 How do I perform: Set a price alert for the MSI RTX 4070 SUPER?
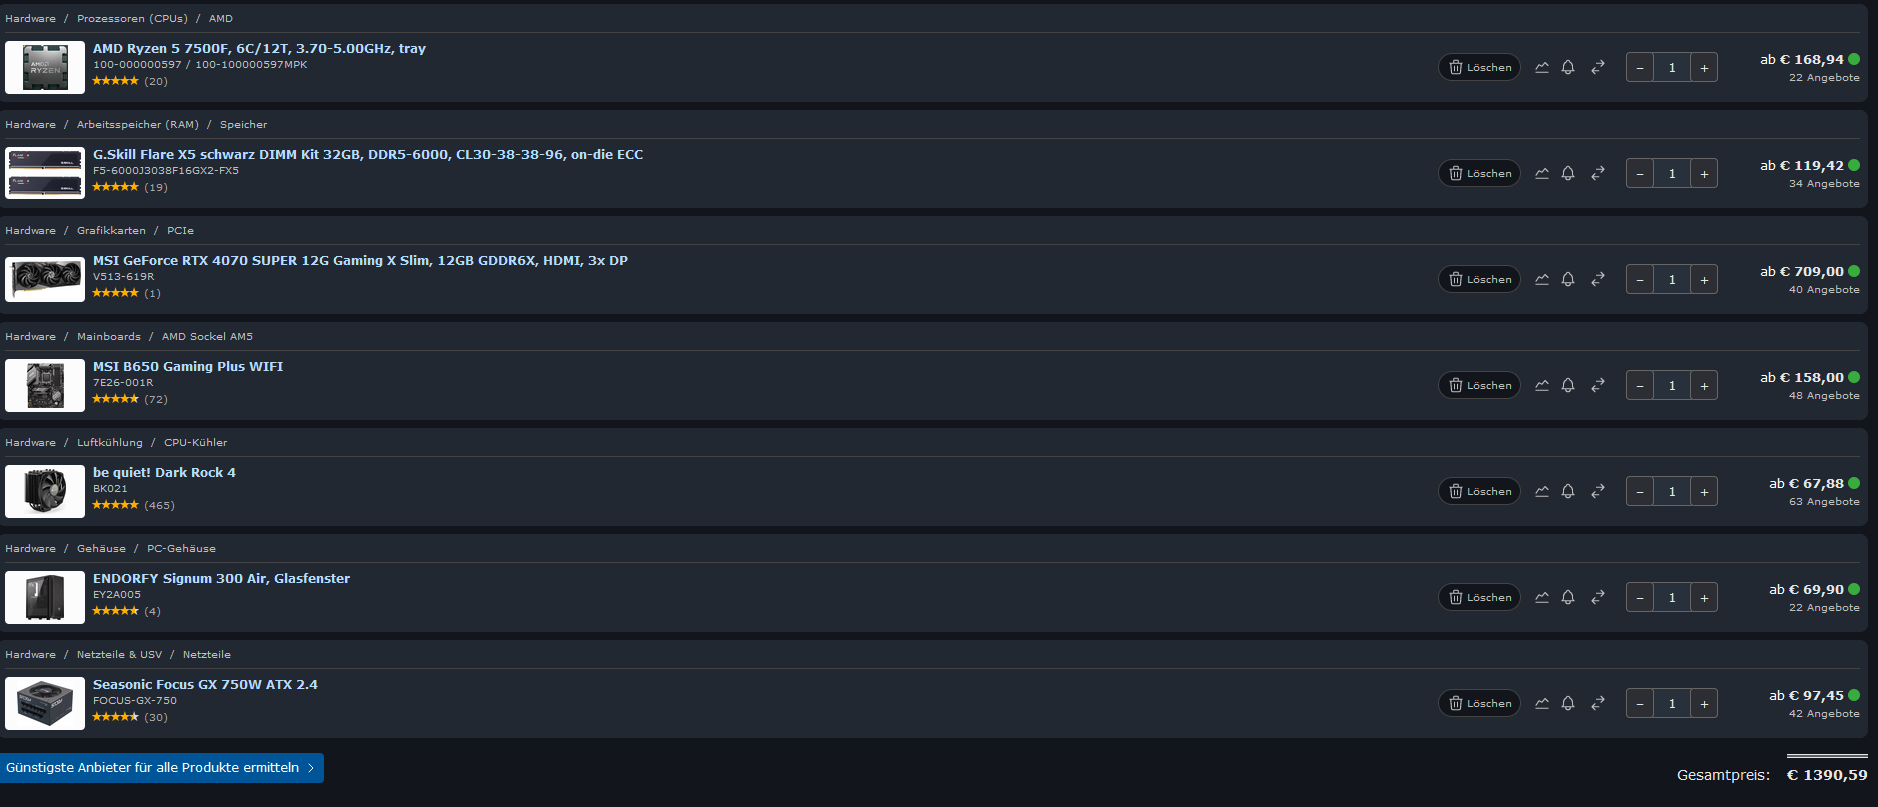pos(1568,279)
